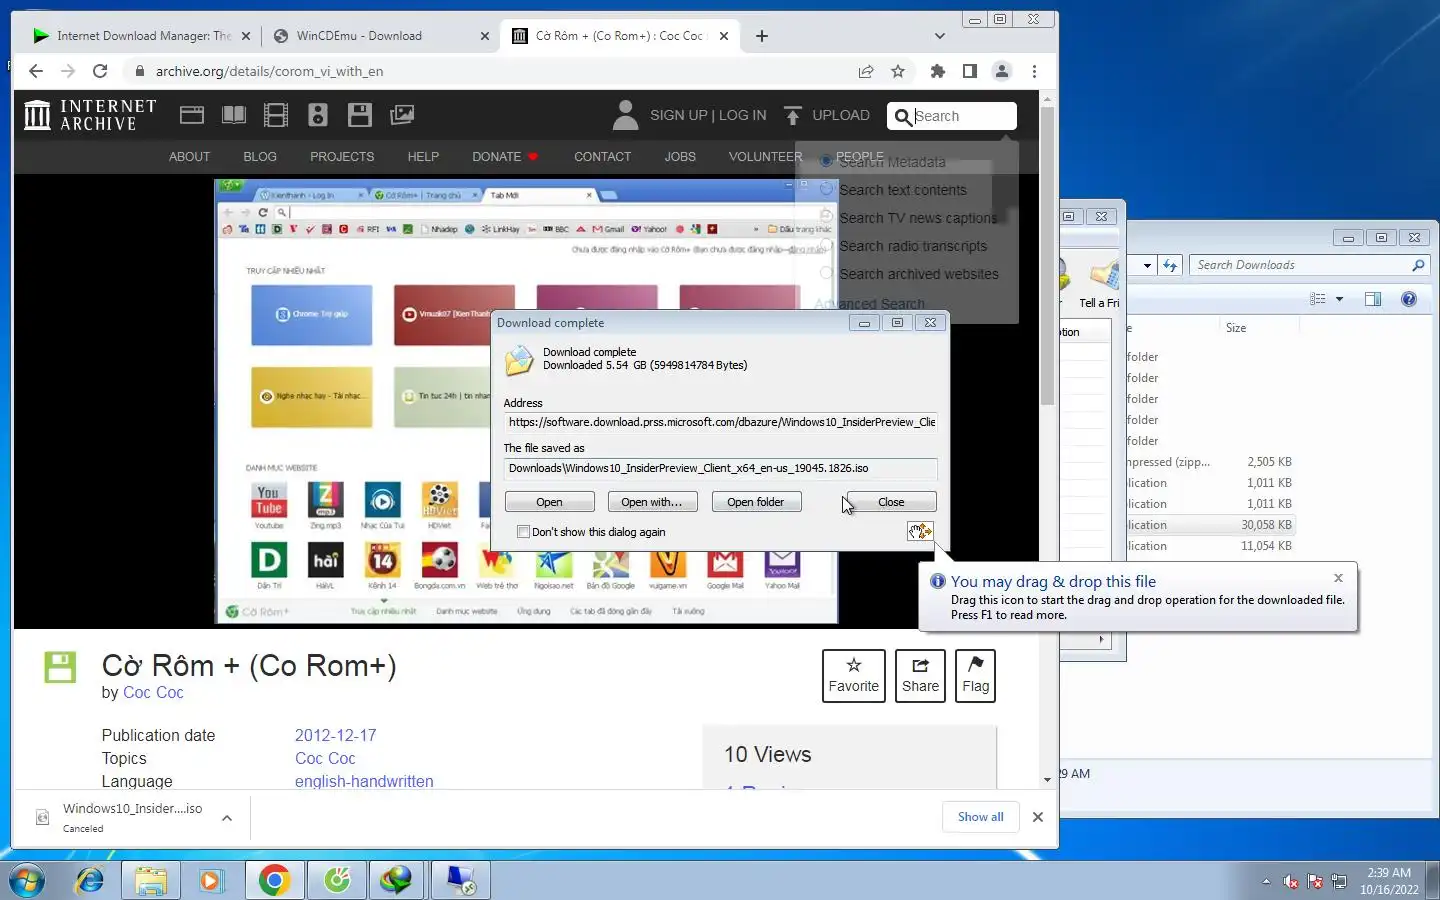Share this page via address bar icon
The image size is (1440, 900).
[x=866, y=71]
